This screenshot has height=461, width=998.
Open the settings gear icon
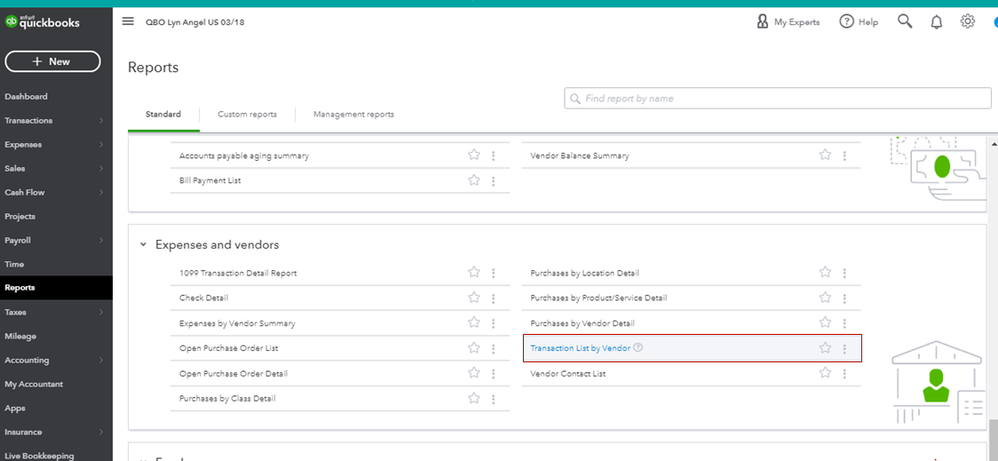pos(968,21)
